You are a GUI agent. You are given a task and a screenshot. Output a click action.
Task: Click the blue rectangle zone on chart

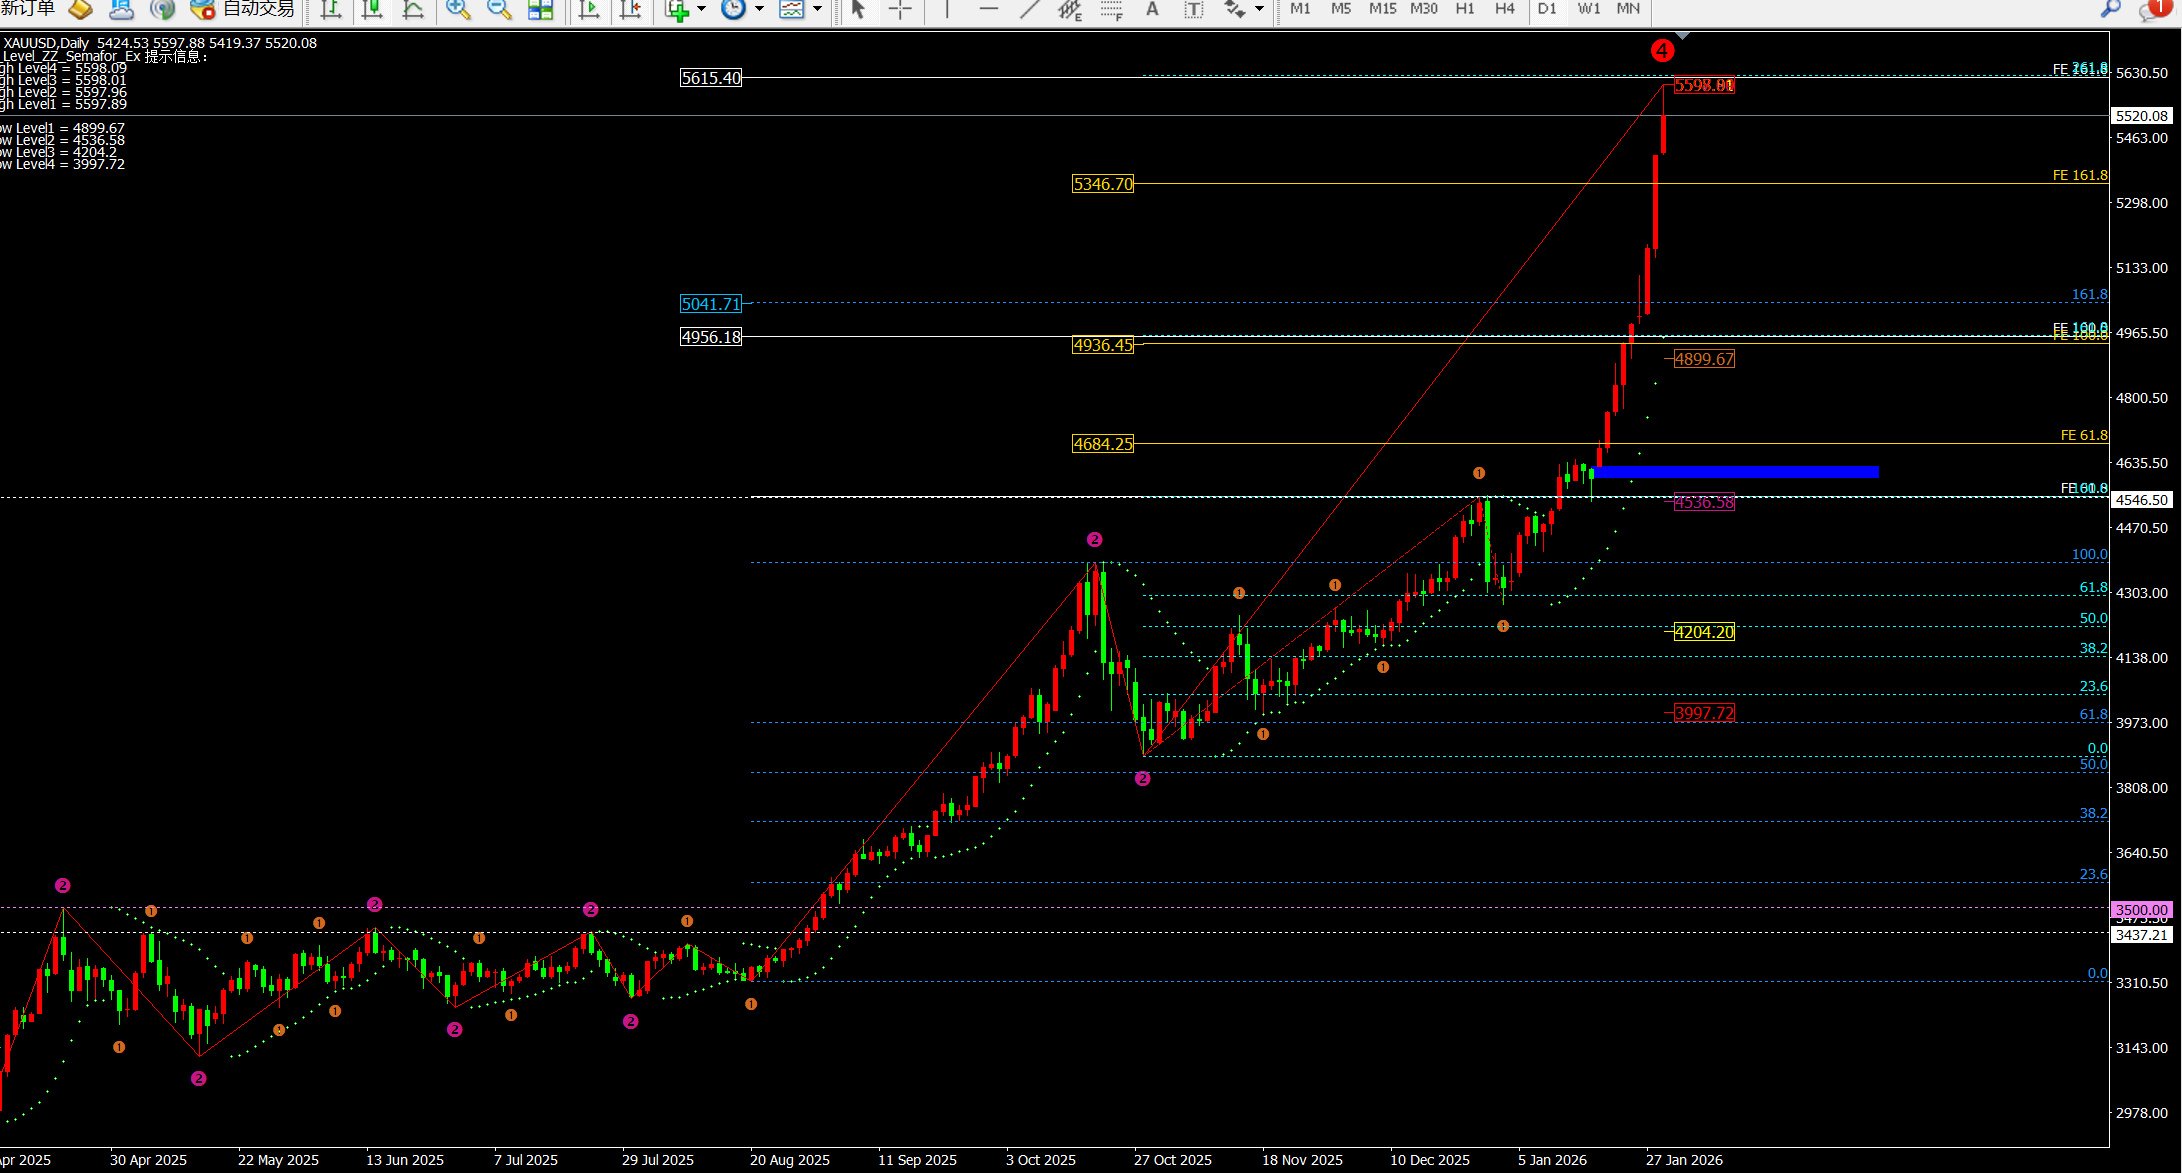[1735, 472]
